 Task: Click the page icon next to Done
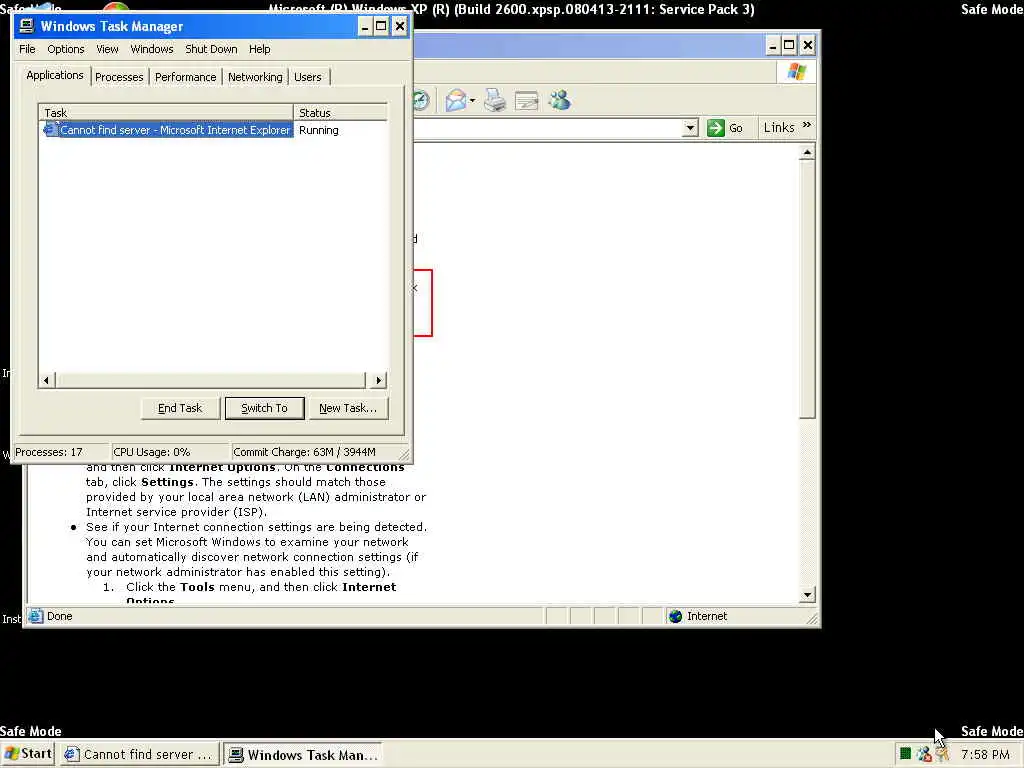point(36,616)
